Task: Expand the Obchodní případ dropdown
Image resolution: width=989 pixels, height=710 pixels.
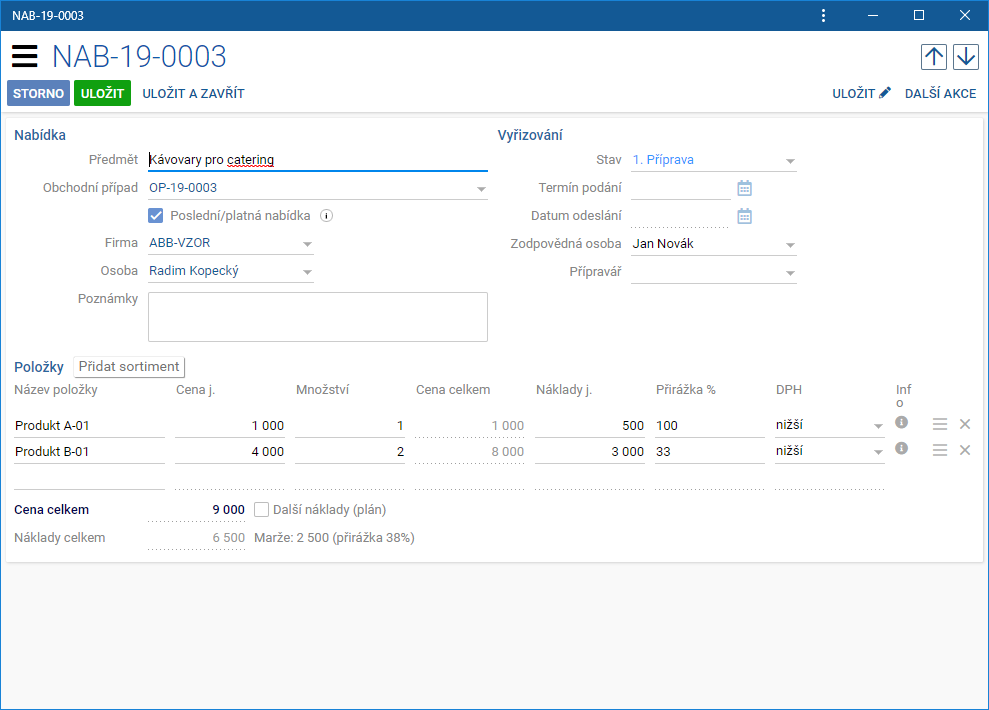Action: [x=481, y=189]
